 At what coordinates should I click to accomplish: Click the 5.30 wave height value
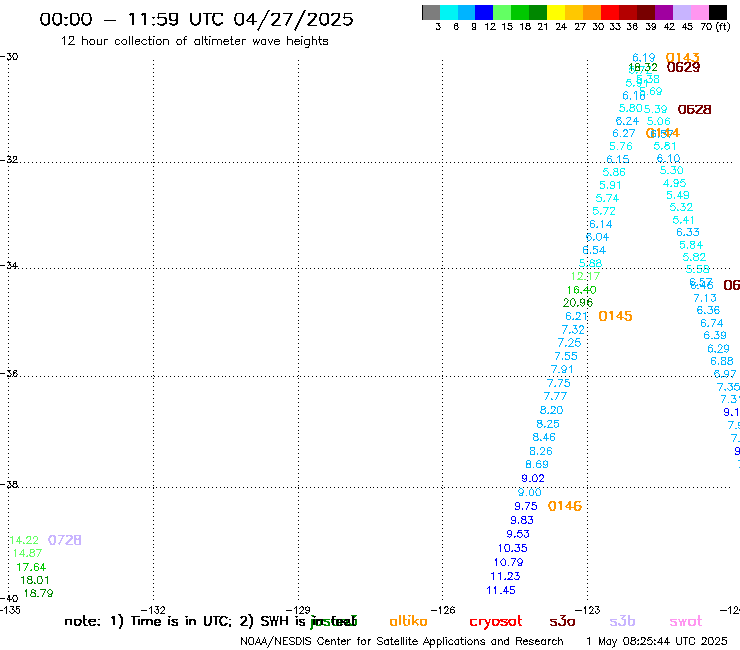672,170
